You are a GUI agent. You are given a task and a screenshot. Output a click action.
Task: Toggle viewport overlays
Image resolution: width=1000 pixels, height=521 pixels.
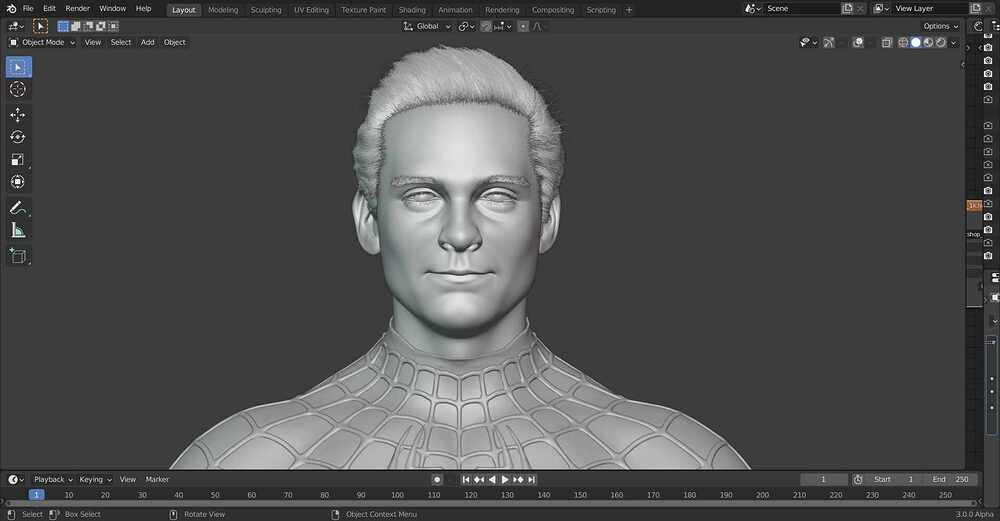(x=858, y=43)
